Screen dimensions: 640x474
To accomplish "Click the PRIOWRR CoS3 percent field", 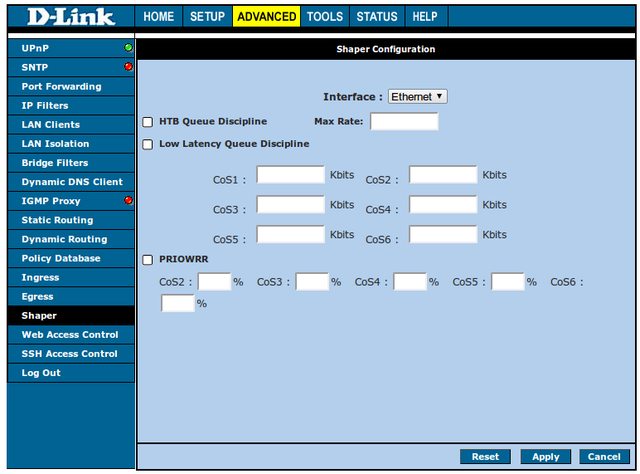I will [312, 282].
